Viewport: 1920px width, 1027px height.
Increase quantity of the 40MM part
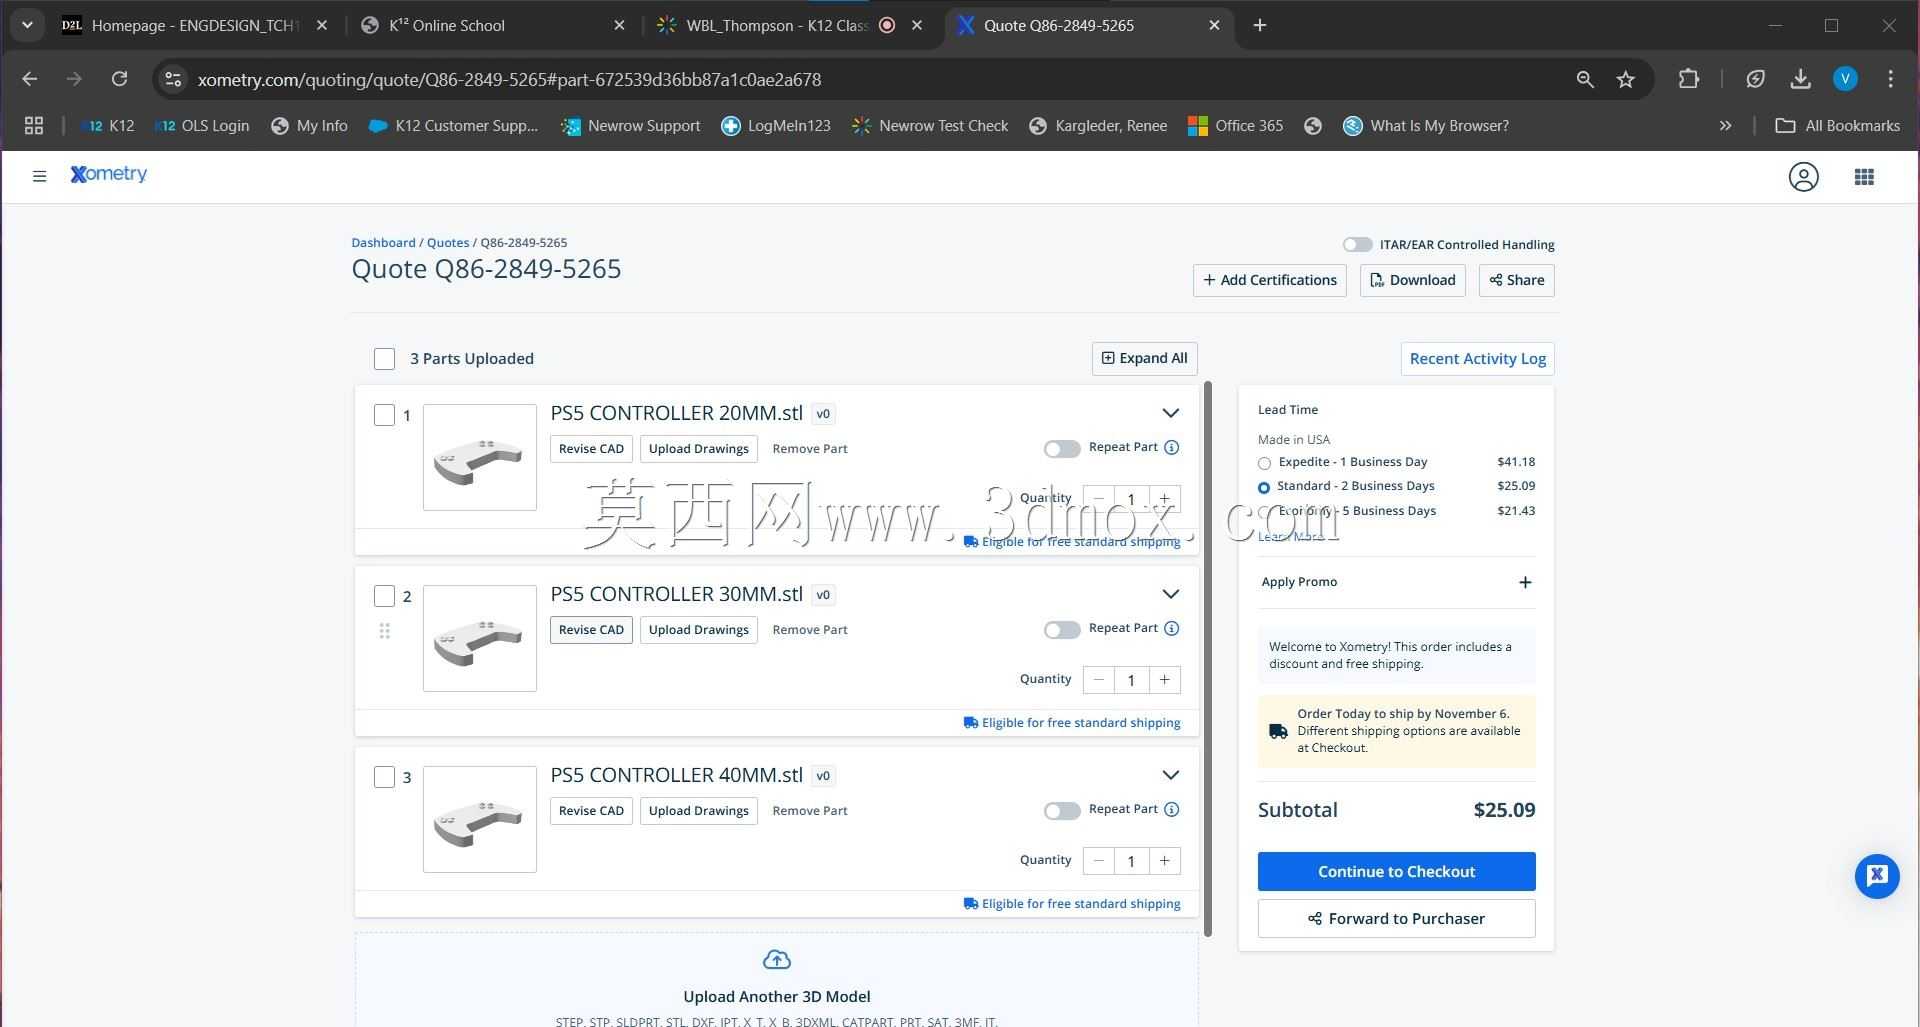click(x=1164, y=861)
